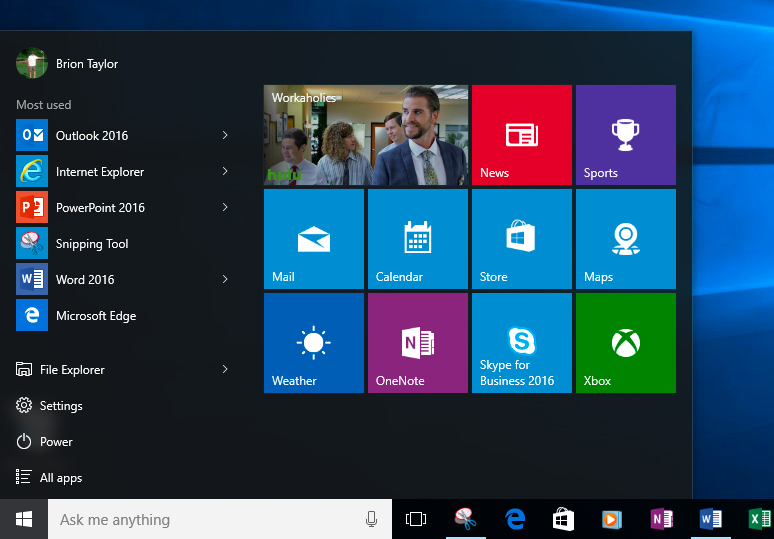This screenshot has width=774, height=539.
Task: Open the Store tile
Action: (x=522, y=239)
